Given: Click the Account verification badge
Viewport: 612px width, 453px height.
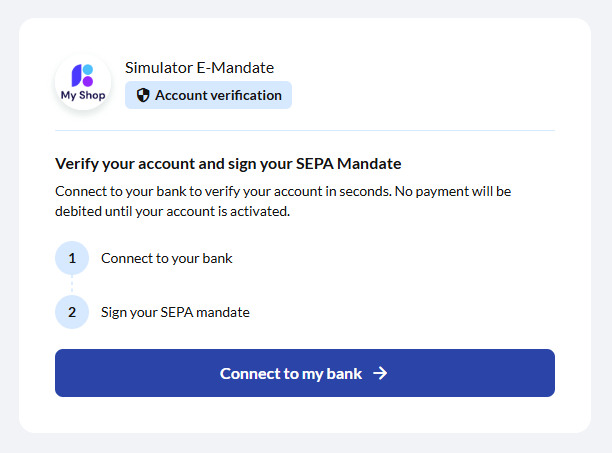Looking at the screenshot, I should [x=208, y=95].
